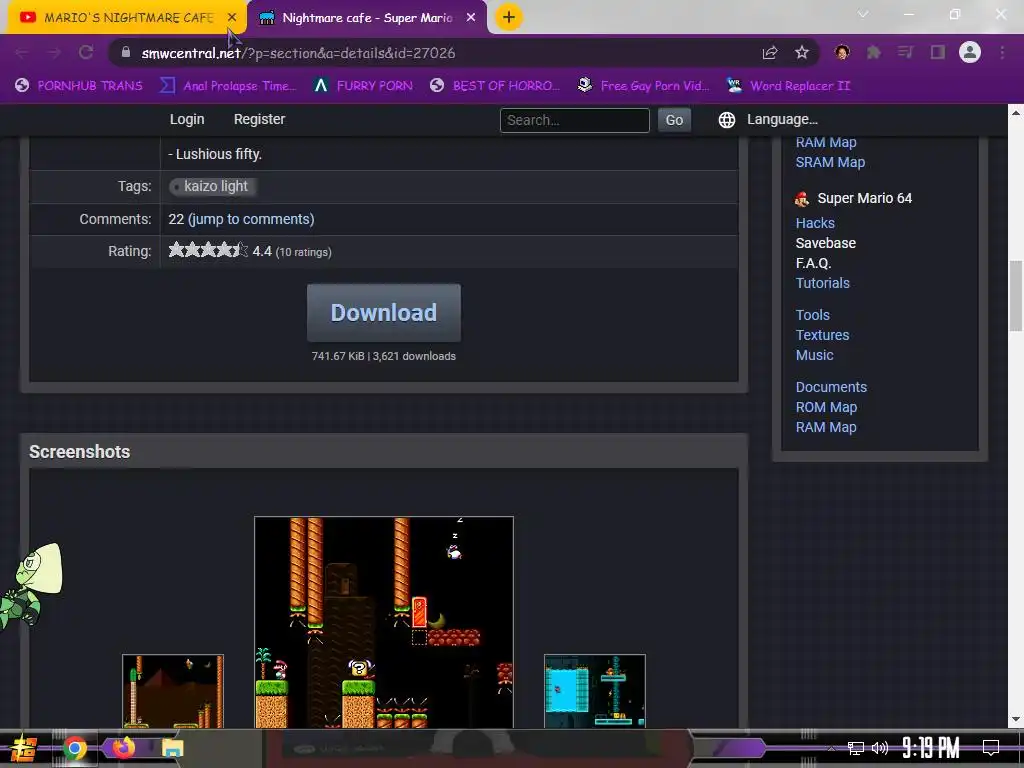The height and width of the screenshot is (768, 1024).
Task: Open the network status tray icon
Action: tap(856, 748)
